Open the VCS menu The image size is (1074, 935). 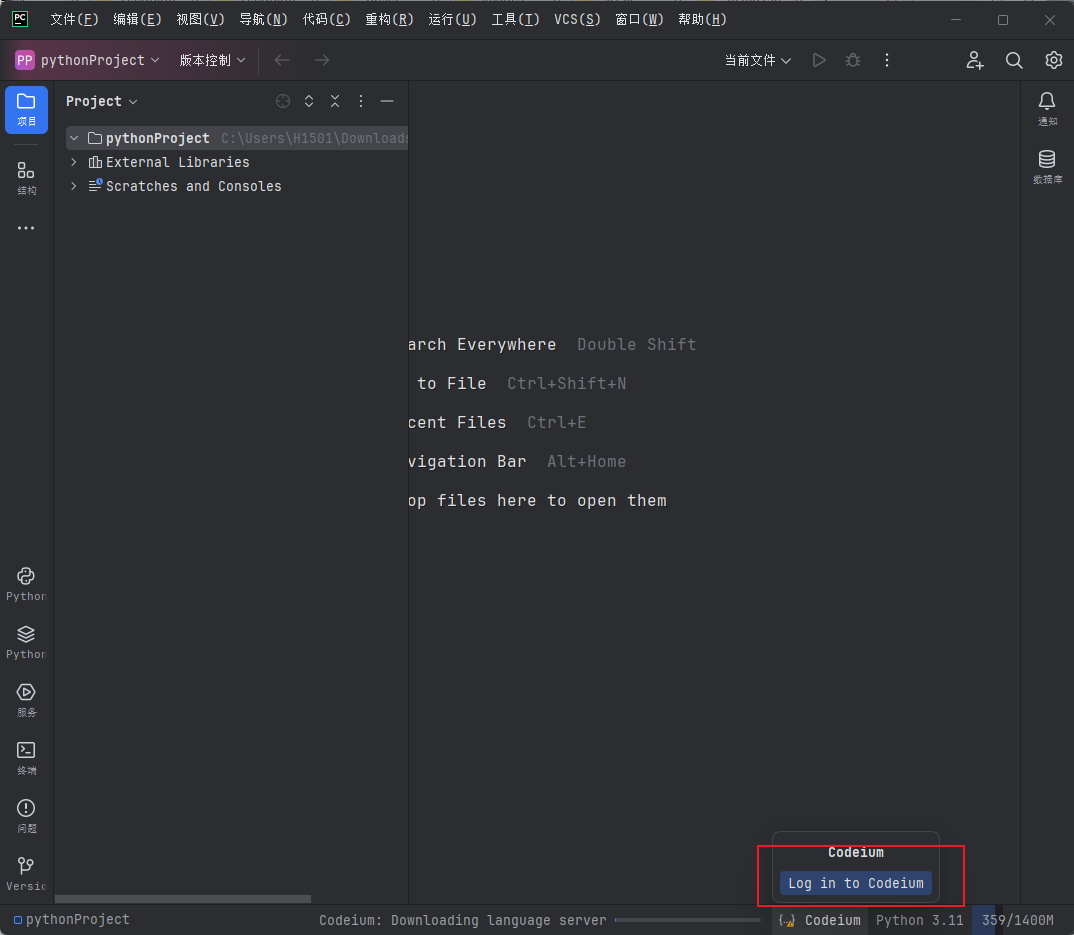pyautogui.click(x=577, y=19)
